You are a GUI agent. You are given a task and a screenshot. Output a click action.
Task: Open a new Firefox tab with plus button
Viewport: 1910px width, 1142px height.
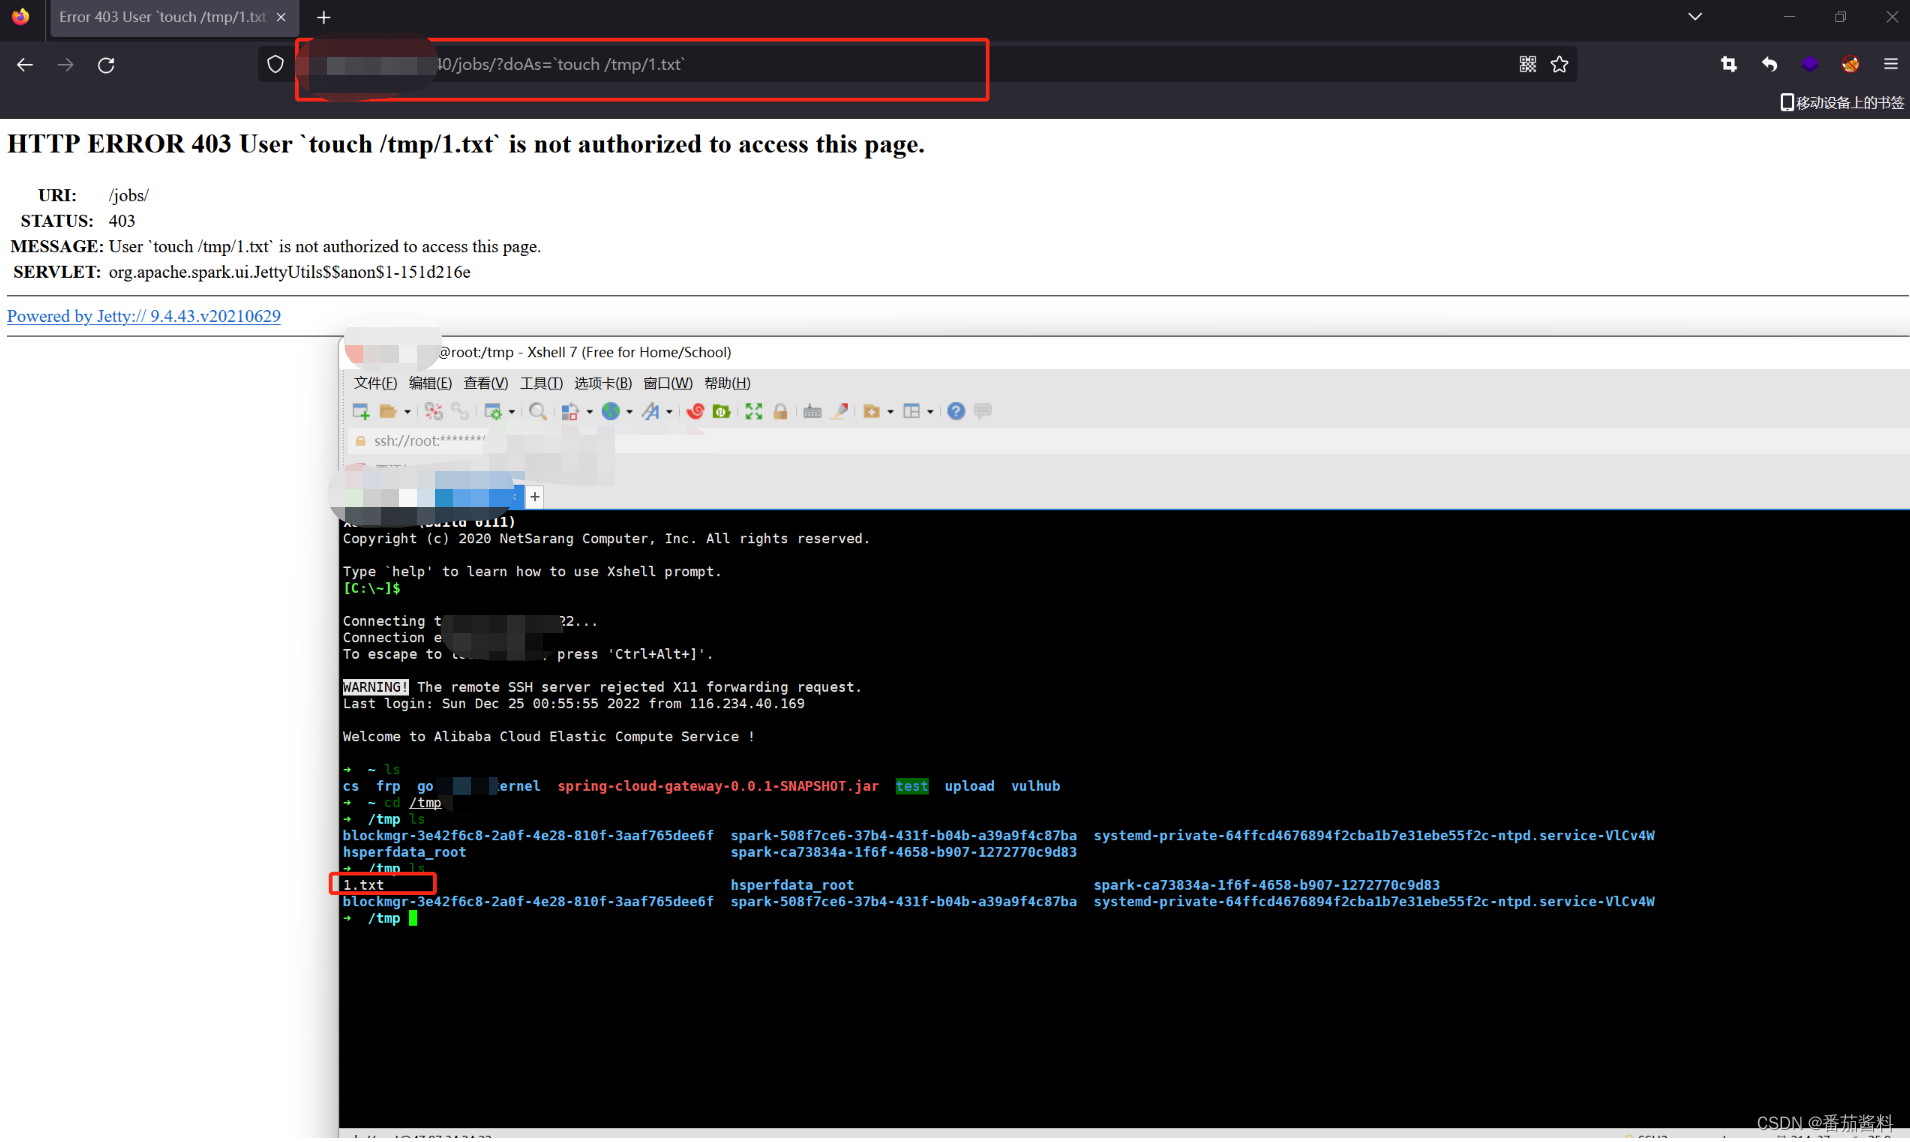[x=323, y=17]
